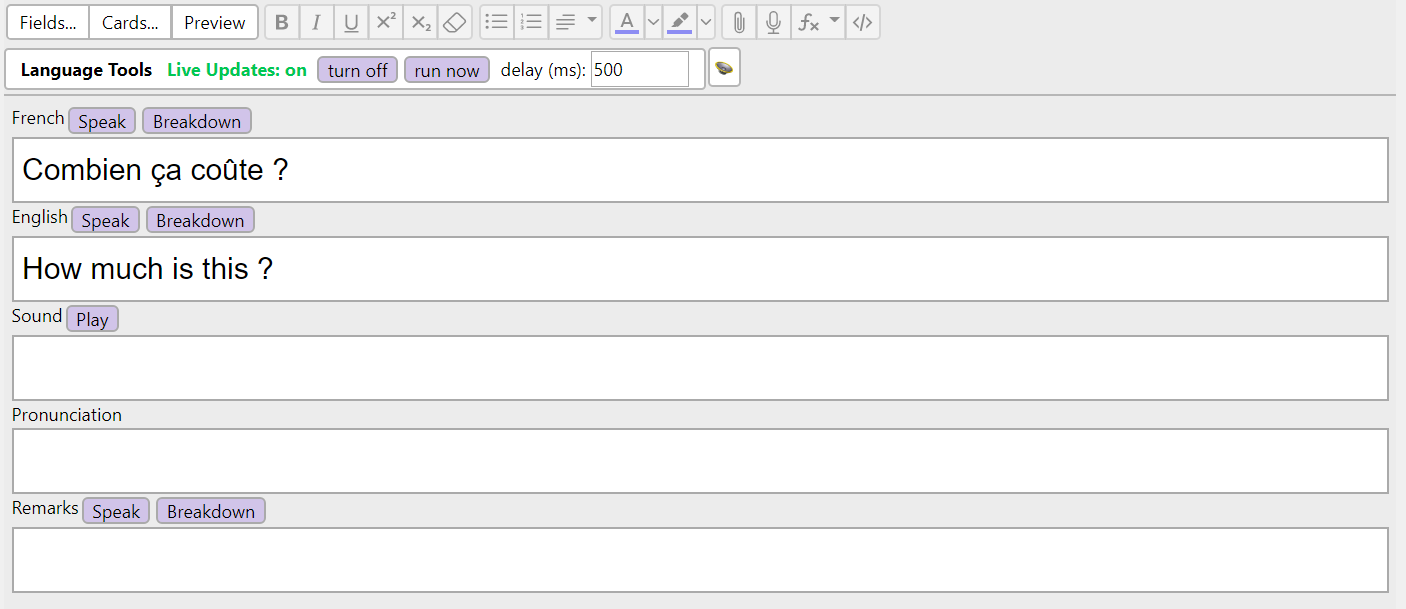Apply subscript formatting
The width and height of the screenshot is (1406, 609).
(420, 21)
